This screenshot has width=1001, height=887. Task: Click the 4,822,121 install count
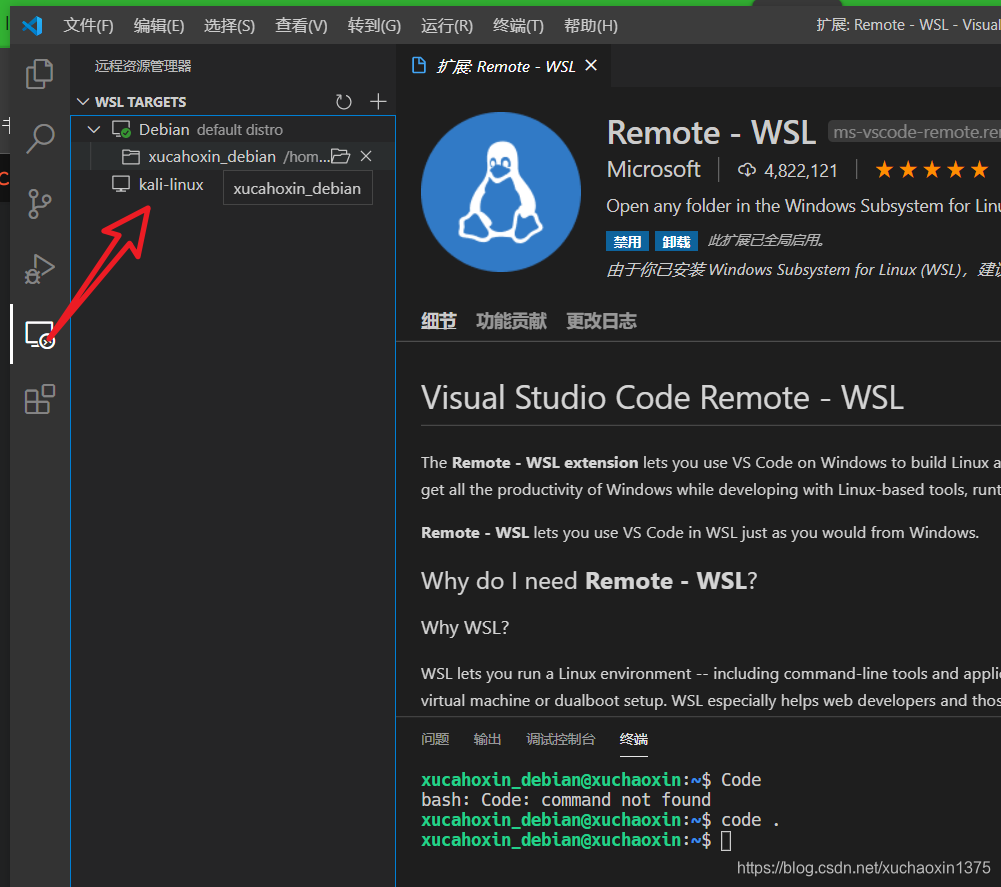click(x=801, y=171)
